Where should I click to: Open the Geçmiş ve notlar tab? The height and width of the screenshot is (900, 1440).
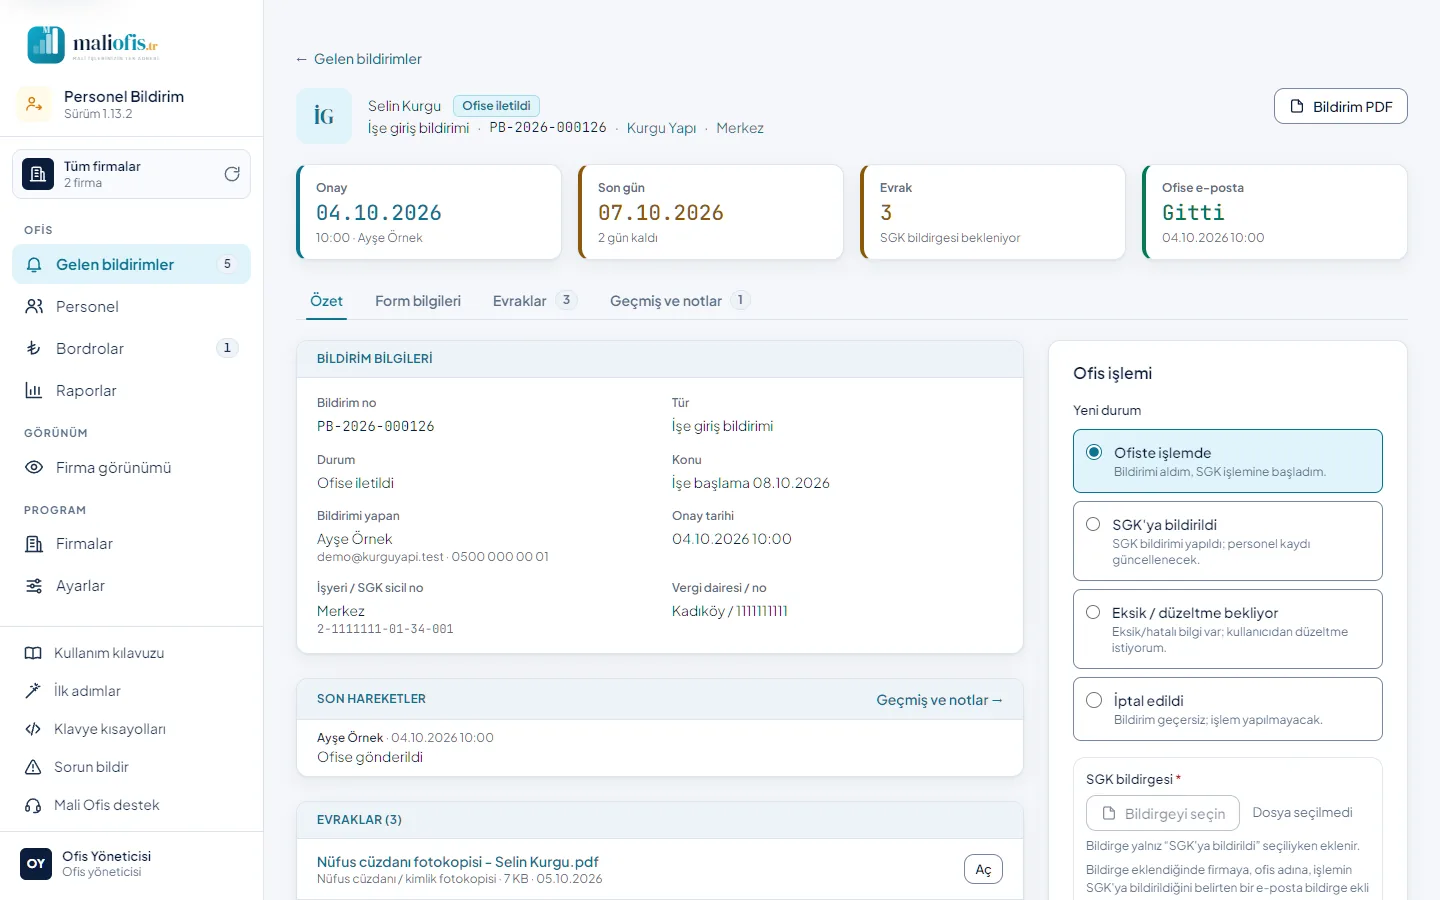(x=680, y=301)
